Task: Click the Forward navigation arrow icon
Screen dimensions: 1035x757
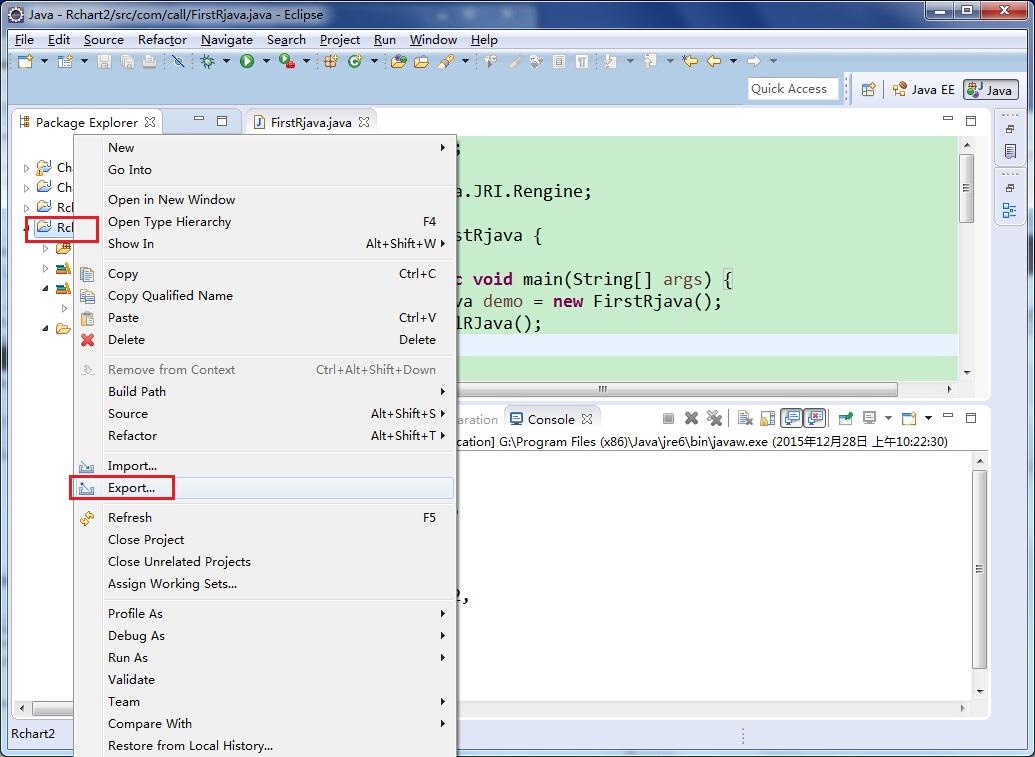Action: tap(754, 61)
